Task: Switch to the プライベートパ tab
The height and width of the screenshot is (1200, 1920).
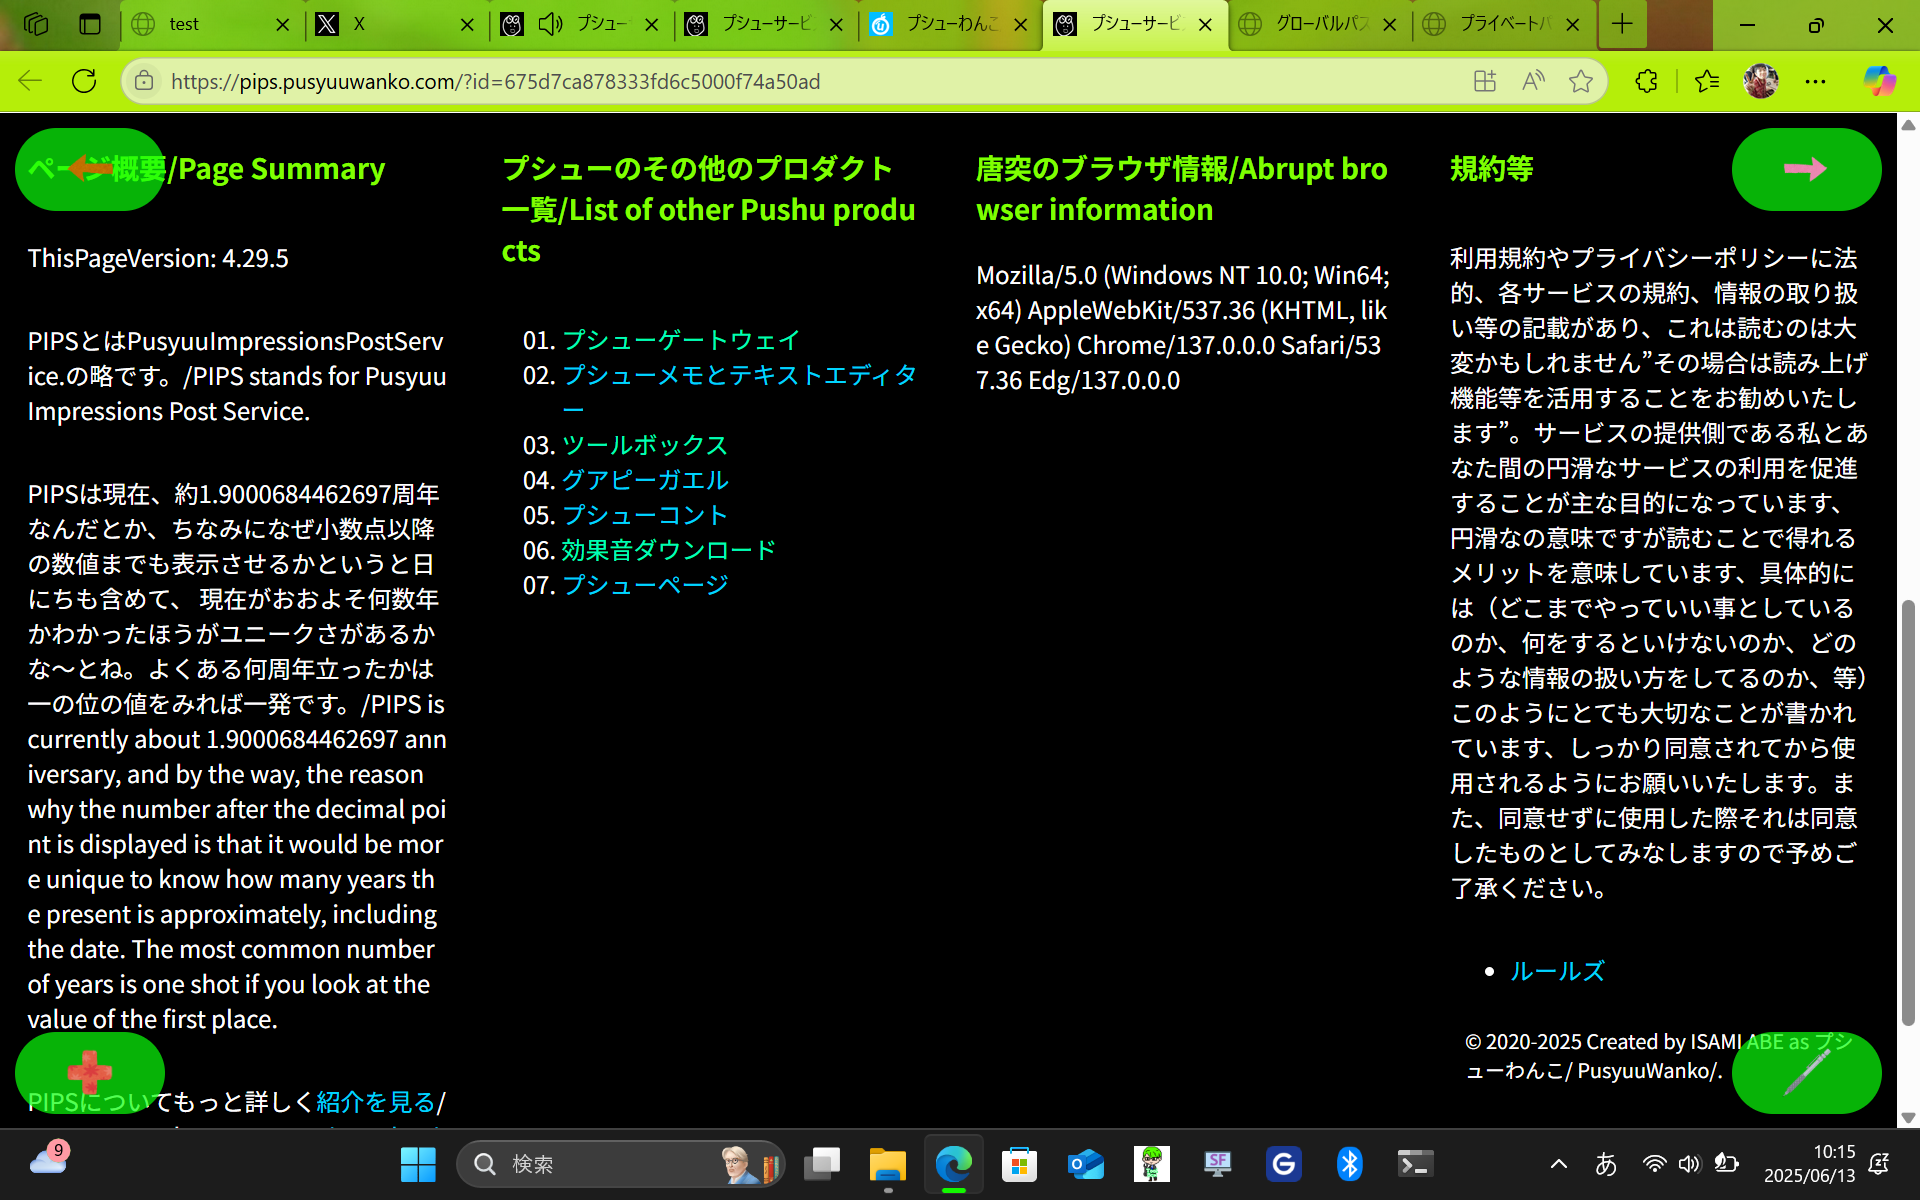Action: pos(1503,24)
